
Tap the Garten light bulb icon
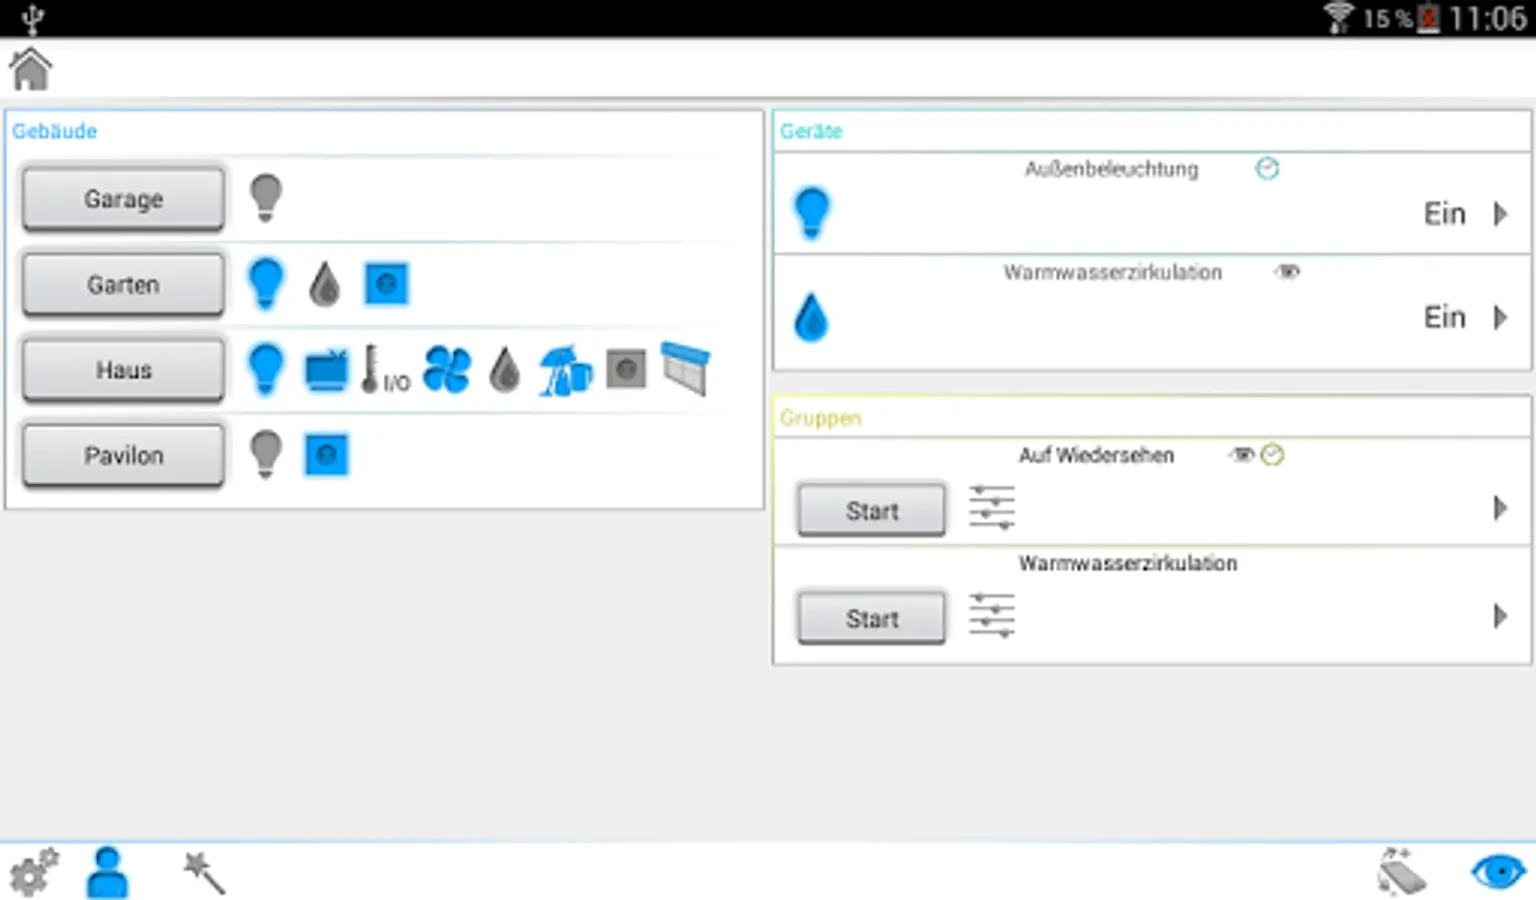(x=266, y=283)
